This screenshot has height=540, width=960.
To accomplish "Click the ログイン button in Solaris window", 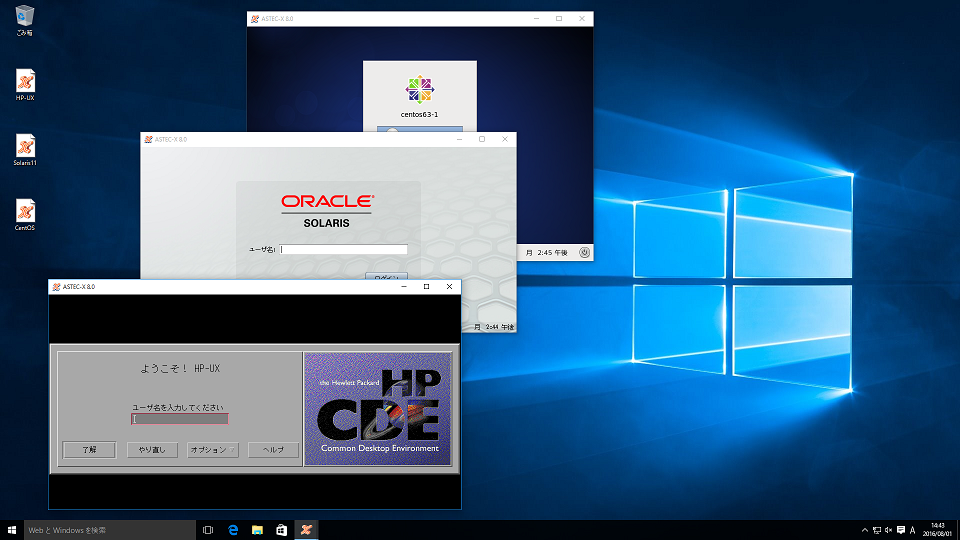I will 386,277.
